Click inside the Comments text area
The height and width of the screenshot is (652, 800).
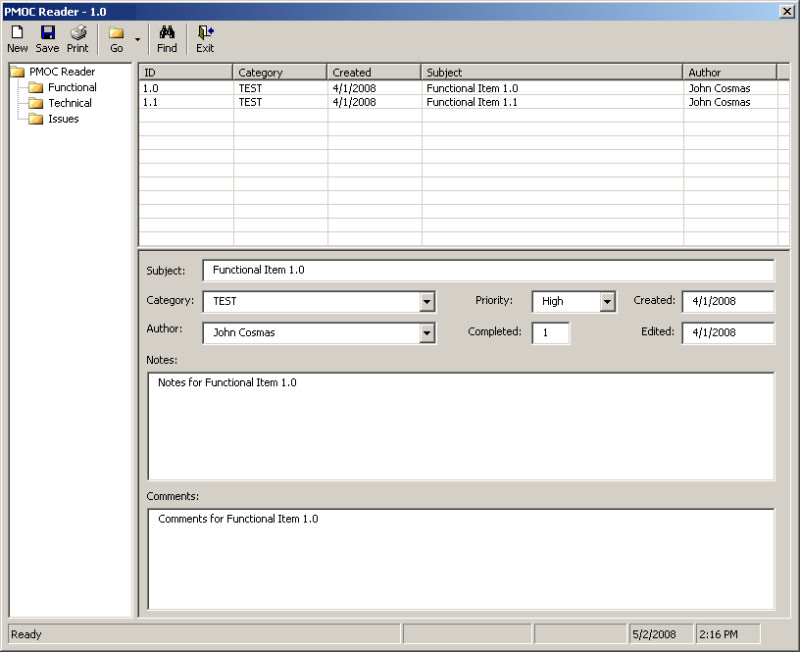(461, 559)
